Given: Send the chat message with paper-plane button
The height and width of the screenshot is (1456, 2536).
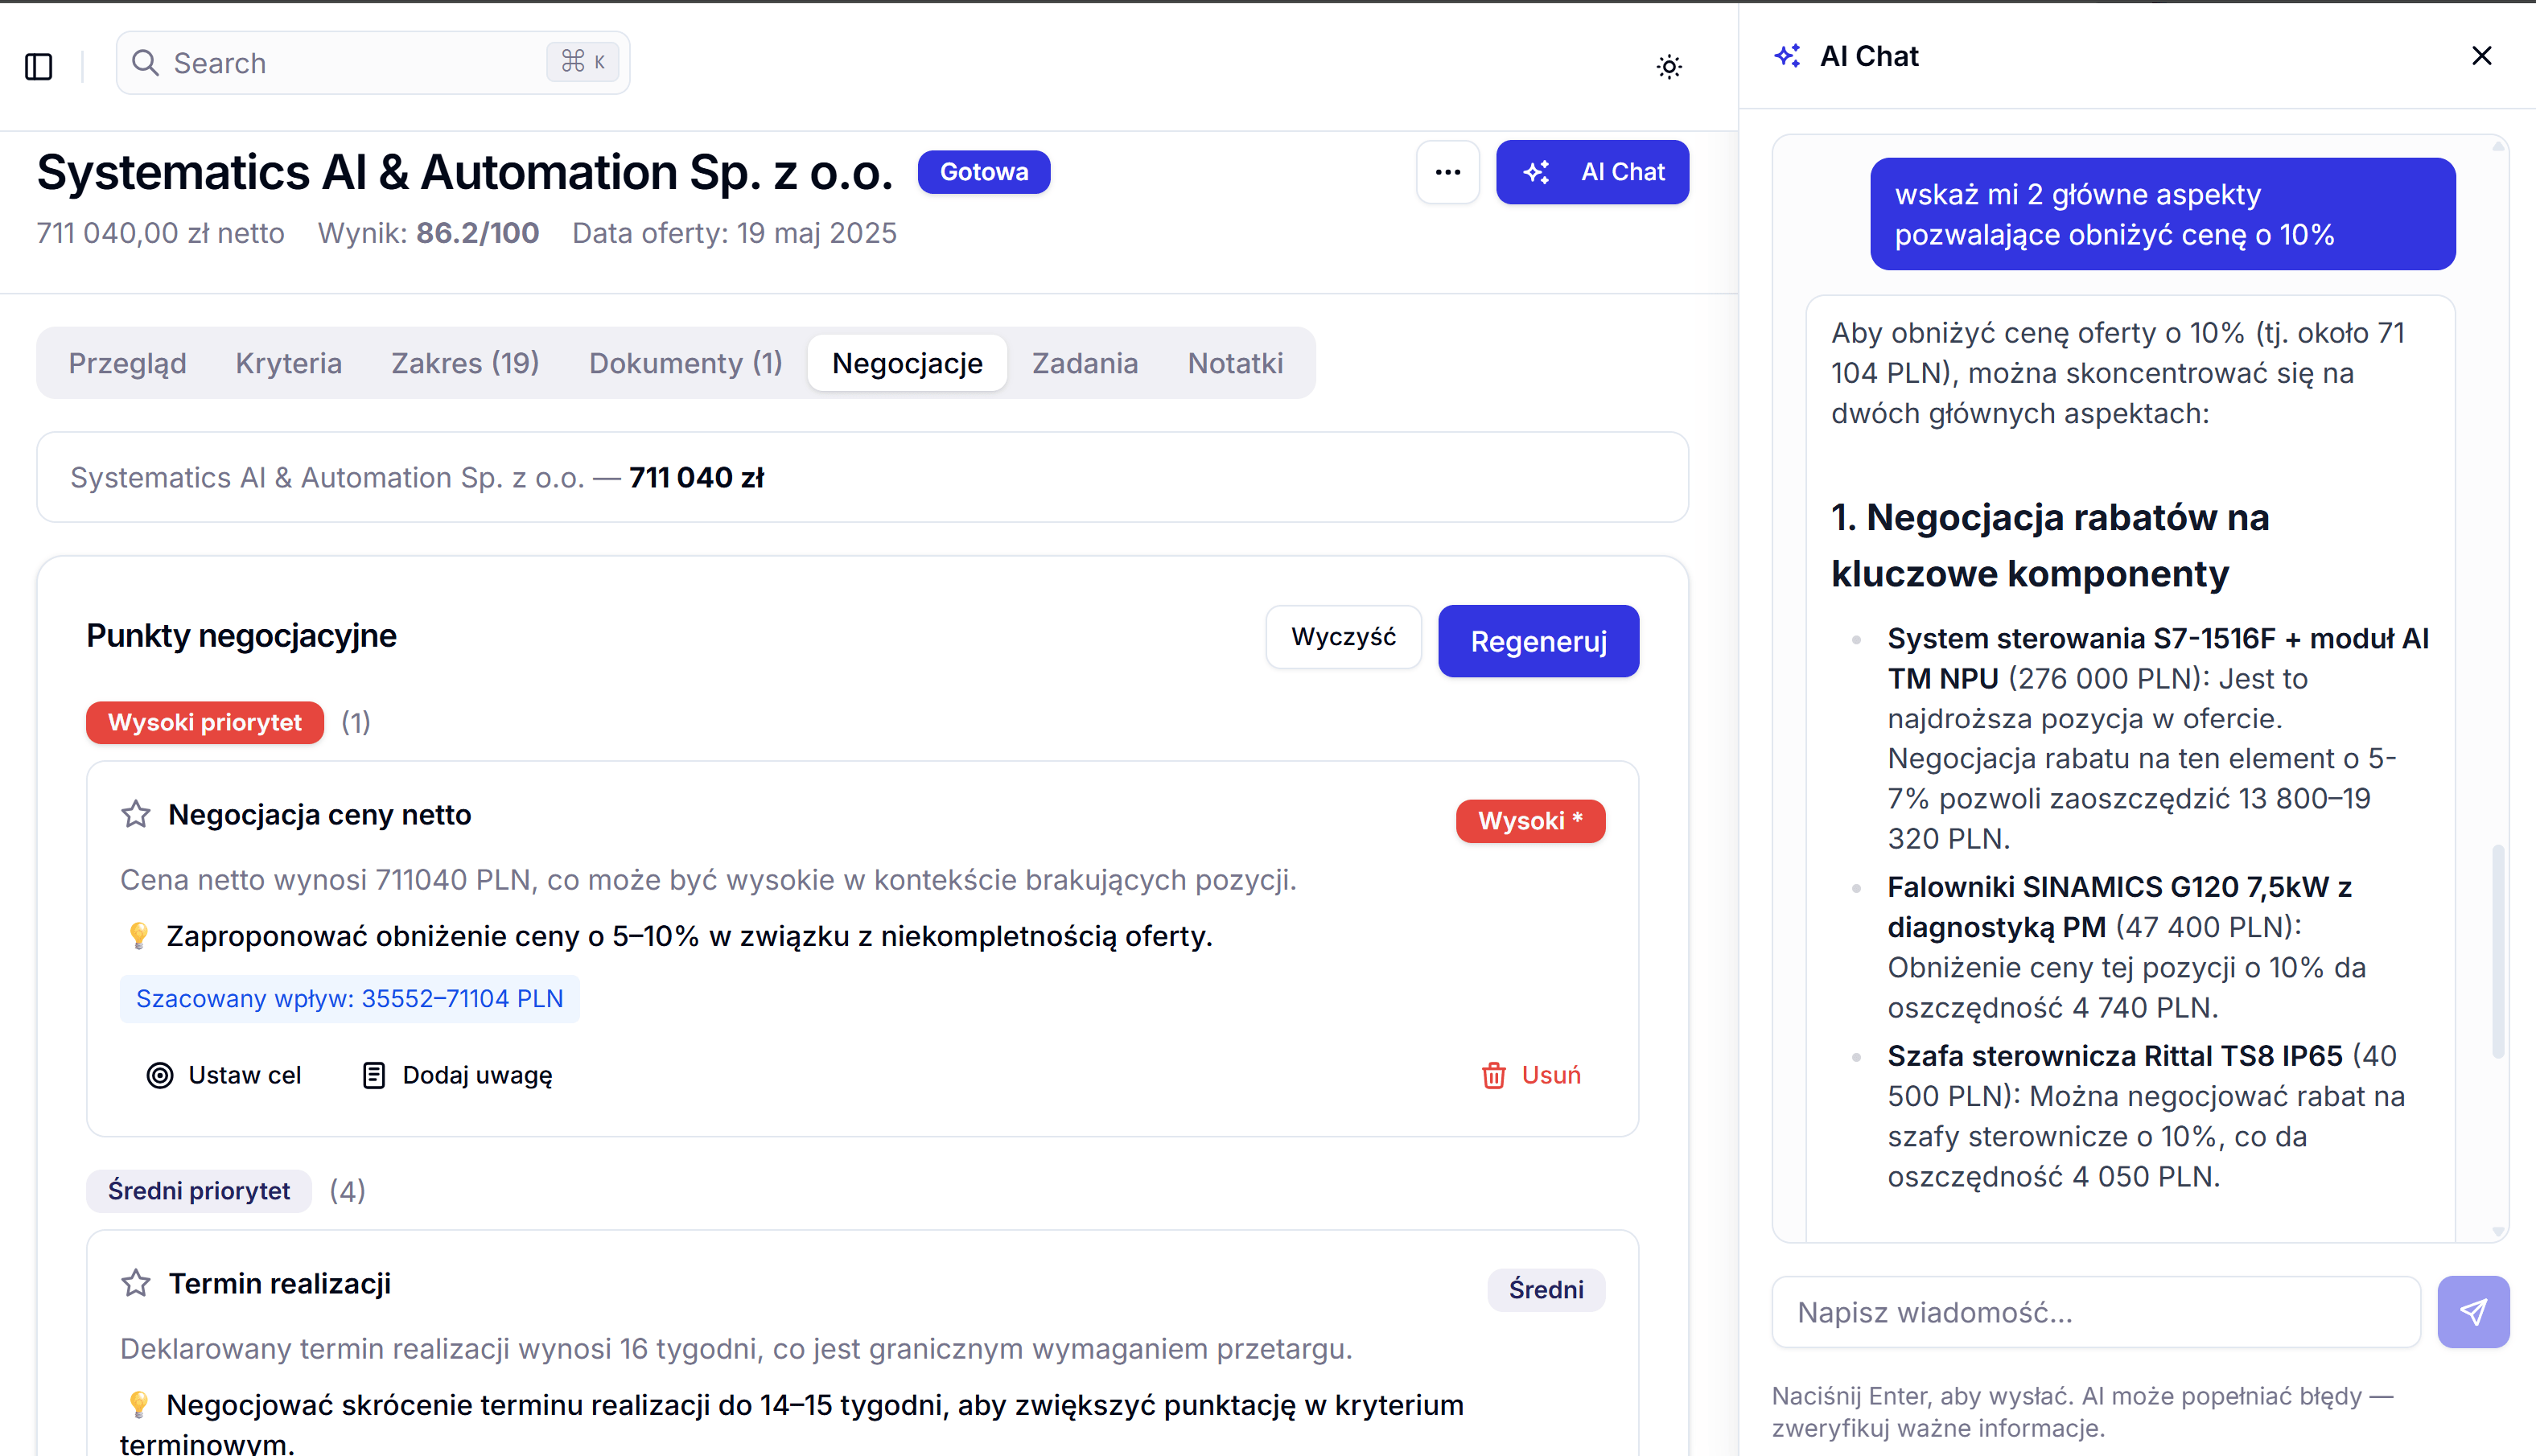Looking at the screenshot, I should click(x=2473, y=1312).
